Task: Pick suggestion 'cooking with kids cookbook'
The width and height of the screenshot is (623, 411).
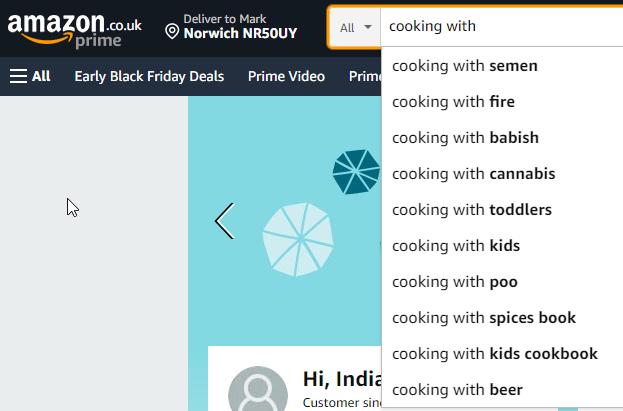Action: (495, 354)
